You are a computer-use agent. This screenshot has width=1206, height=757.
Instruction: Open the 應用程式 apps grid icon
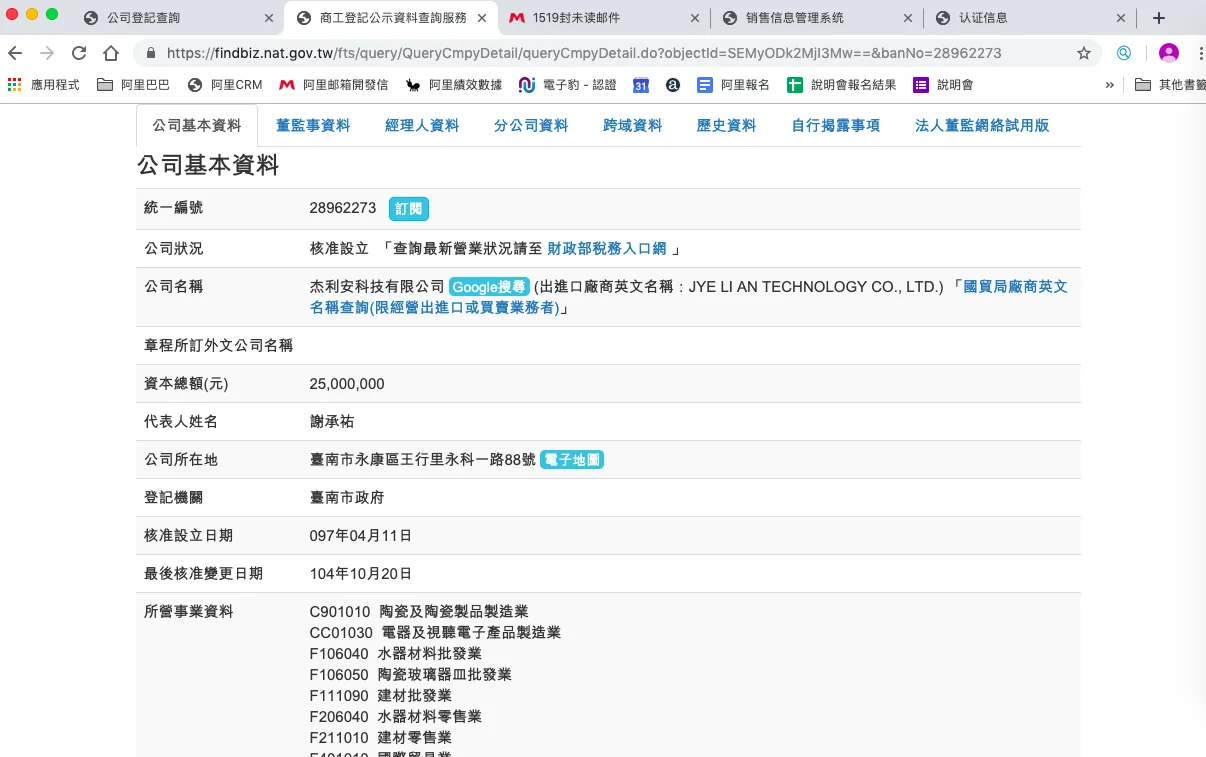tap(14, 85)
